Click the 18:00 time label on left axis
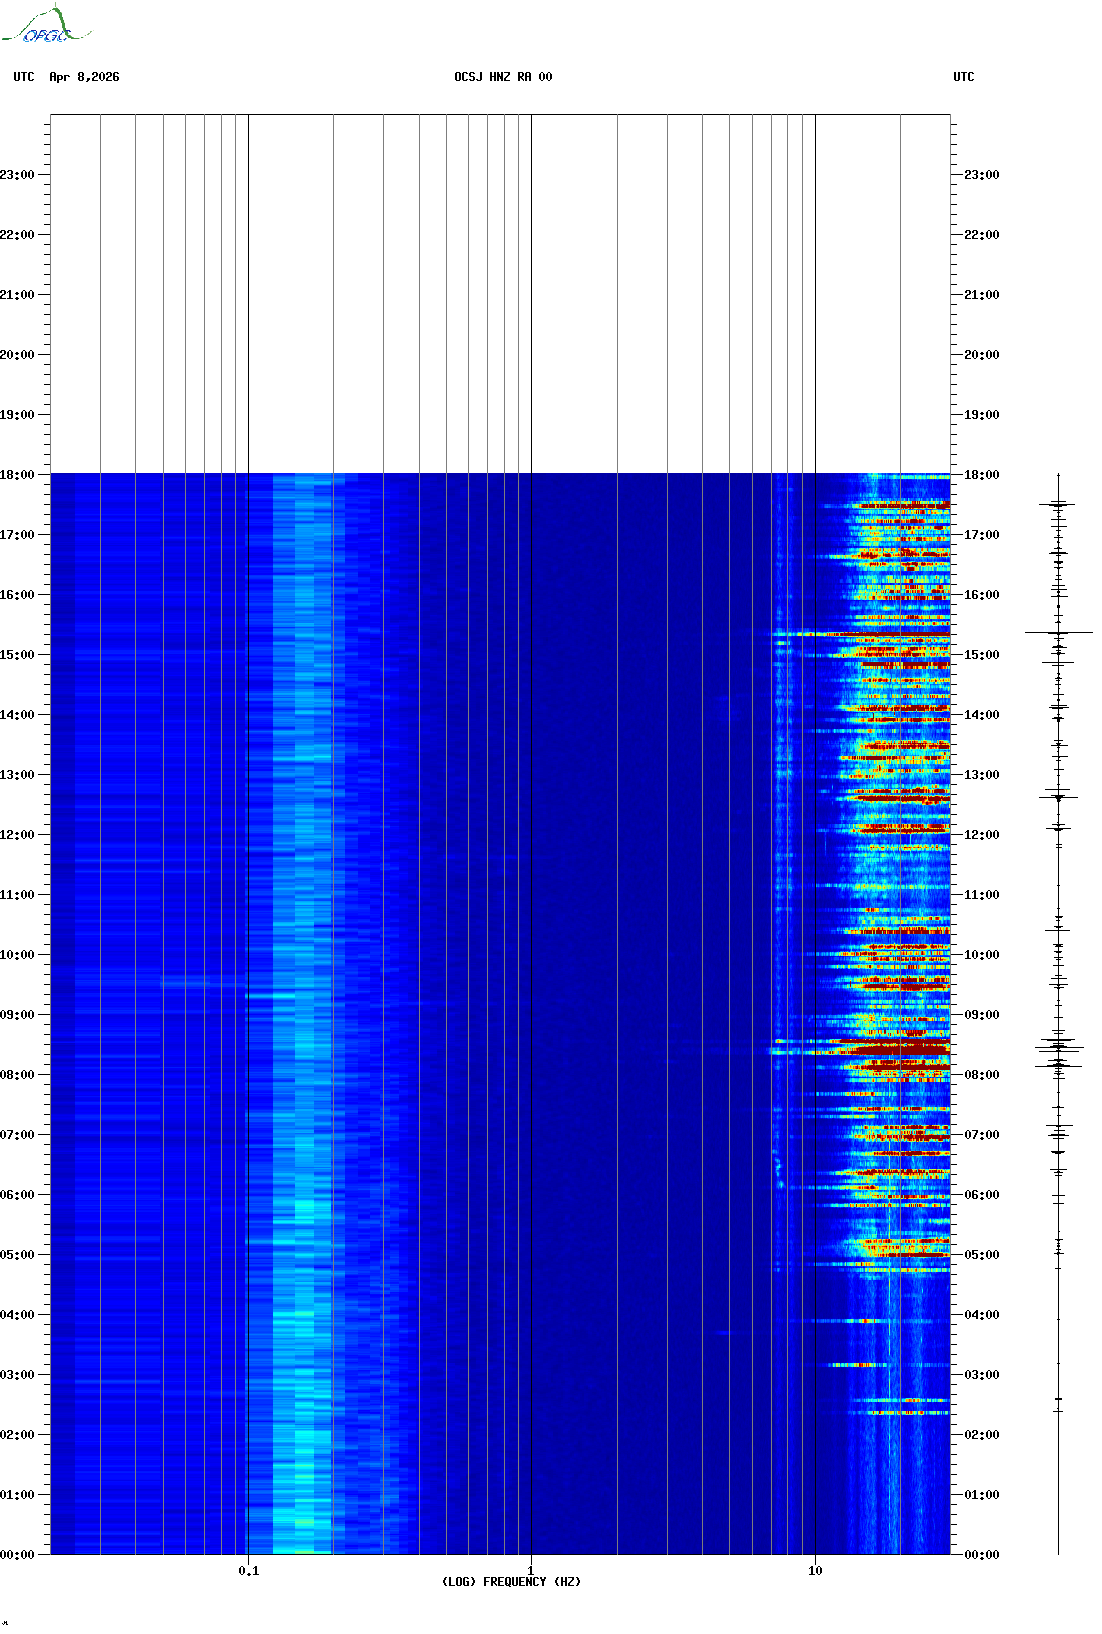The width and height of the screenshot is (1102, 1634). (x=18, y=475)
